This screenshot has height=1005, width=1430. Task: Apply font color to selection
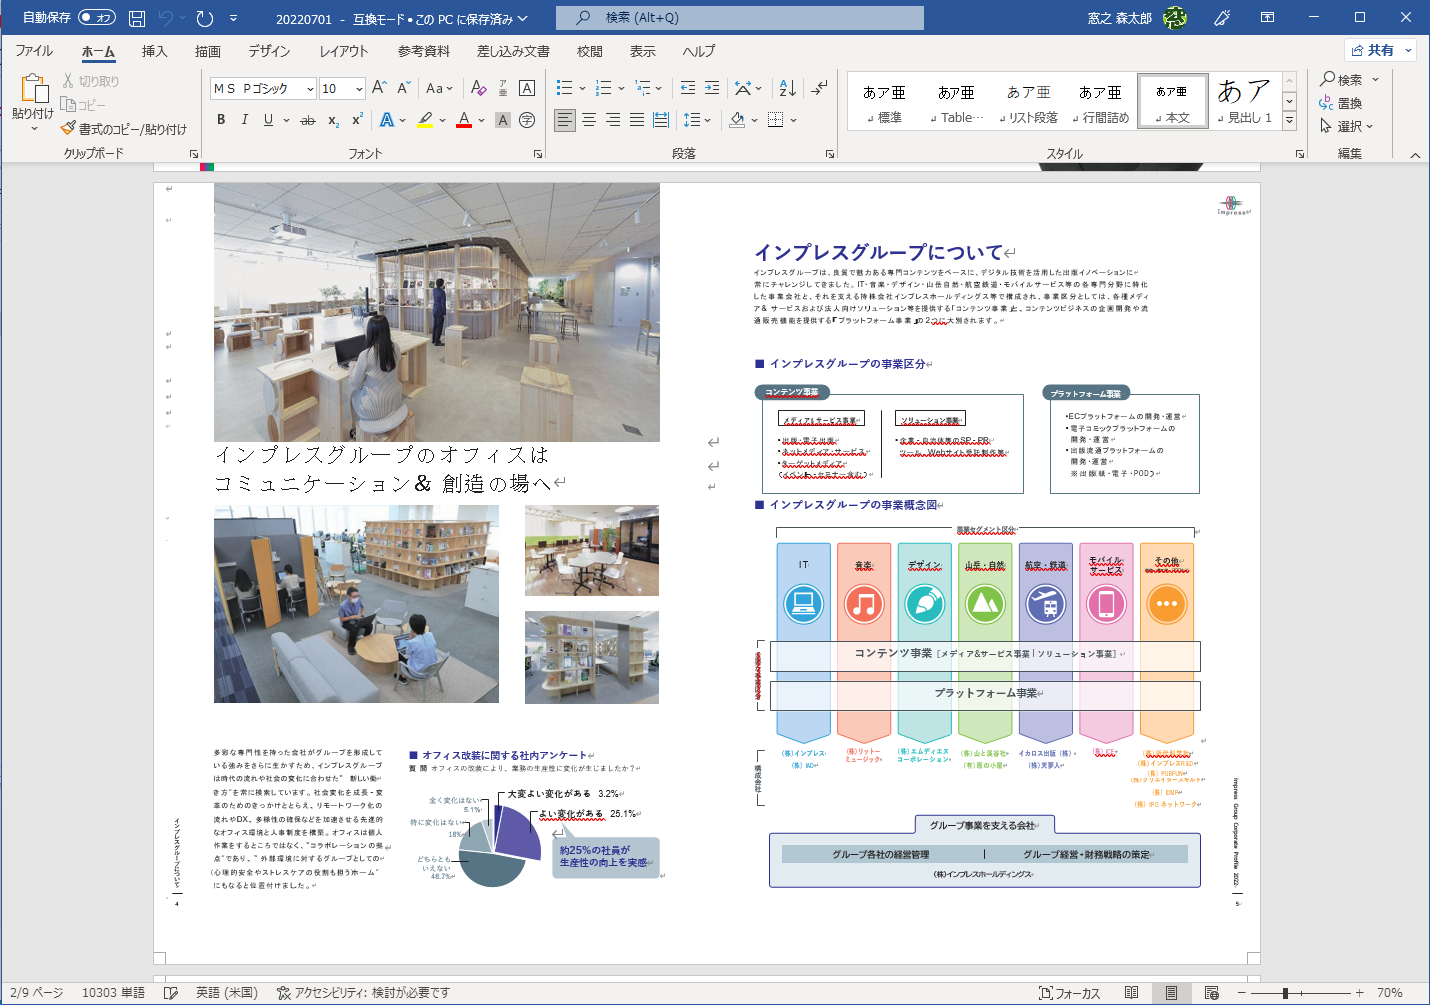(462, 120)
